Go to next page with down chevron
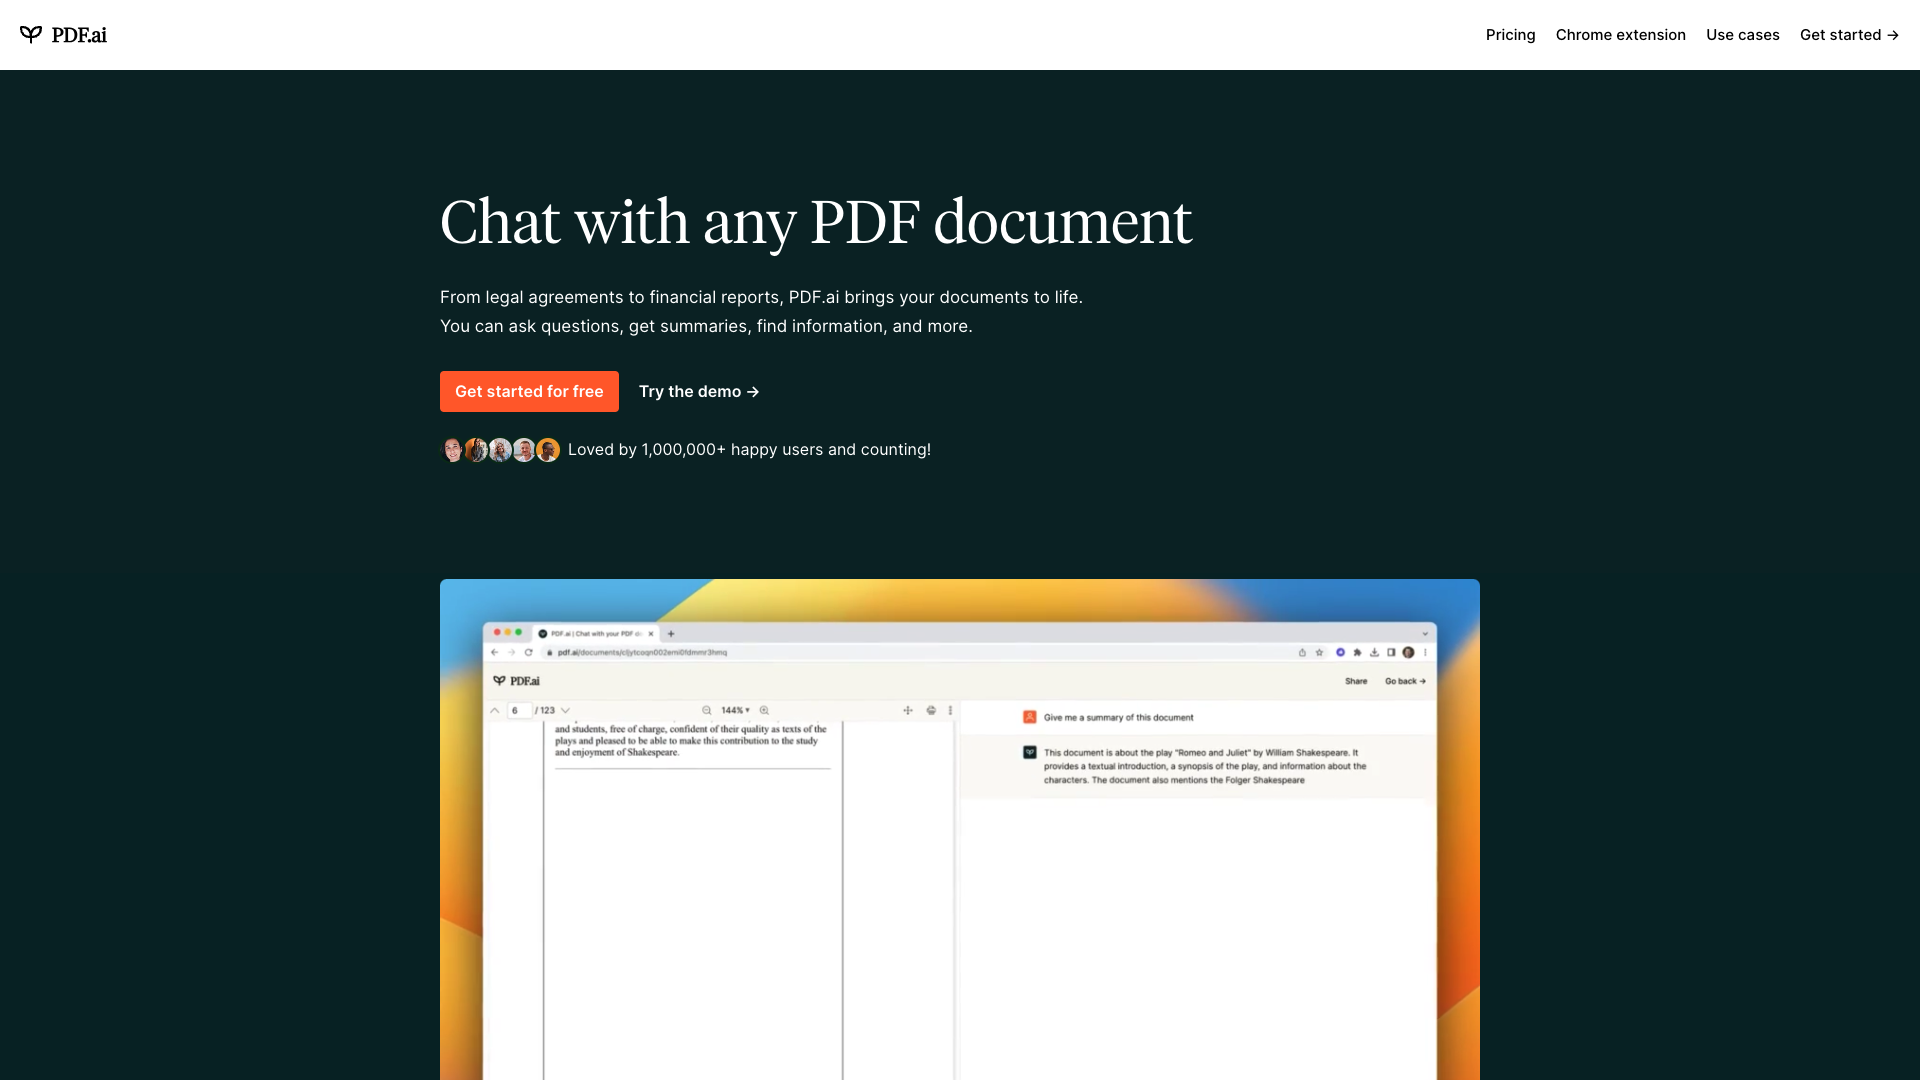This screenshot has height=1080, width=1920. coord(565,711)
